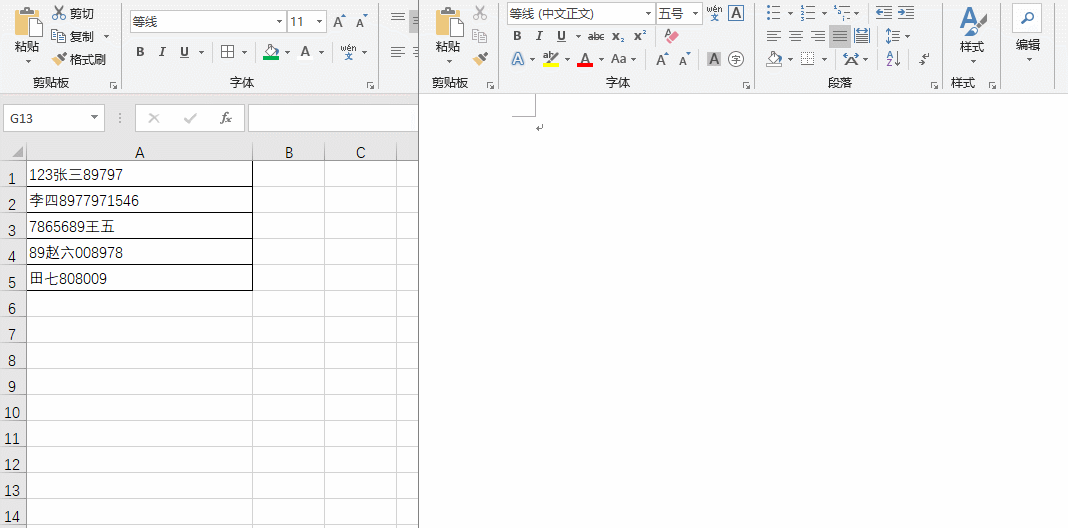Image resolution: width=1068 pixels, height=528 pixels.
Task: Click Cut (剪切) in Excel ribbon
Action: [73, 13]
